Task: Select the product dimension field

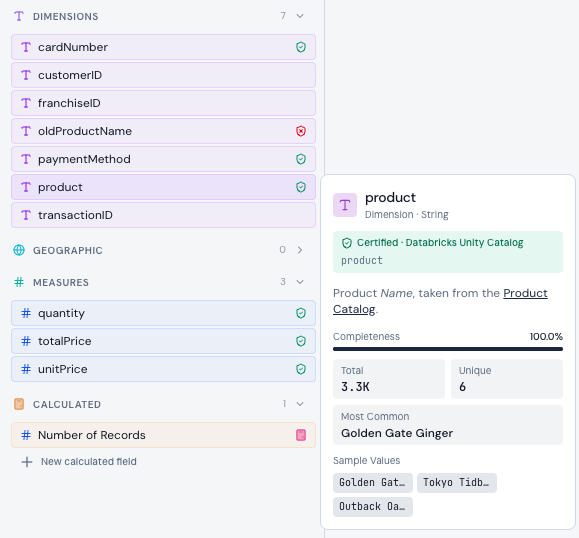Action: 163,187
